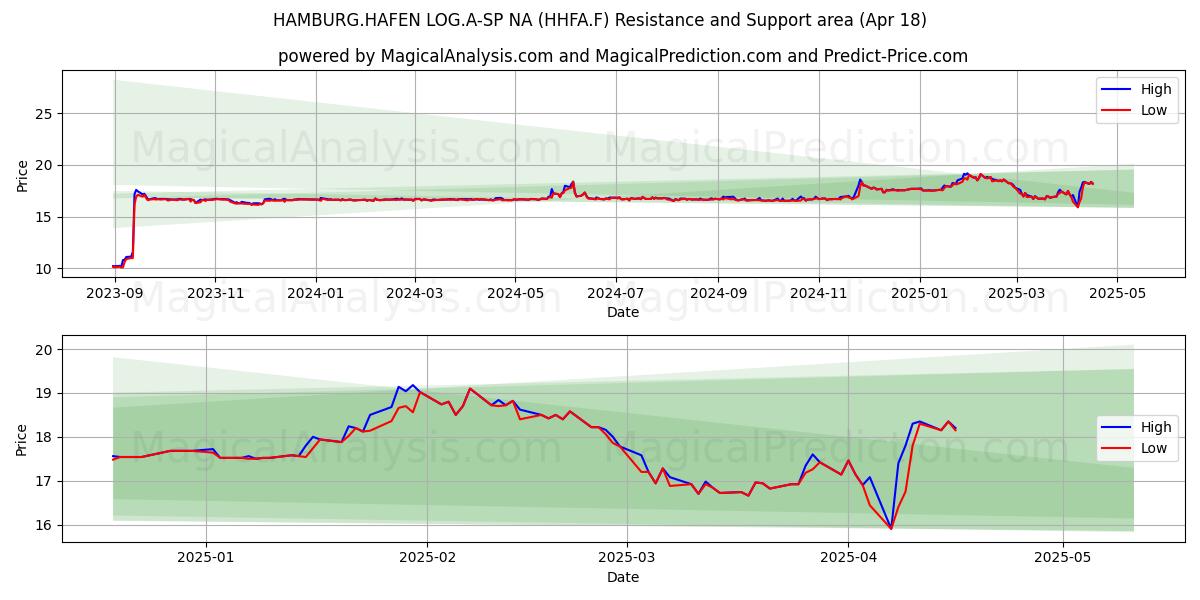This screenshot has width=1200, height=600.
Task: Click 'Low' in the bottom chart legend
Action: (x=1154, y=448)
